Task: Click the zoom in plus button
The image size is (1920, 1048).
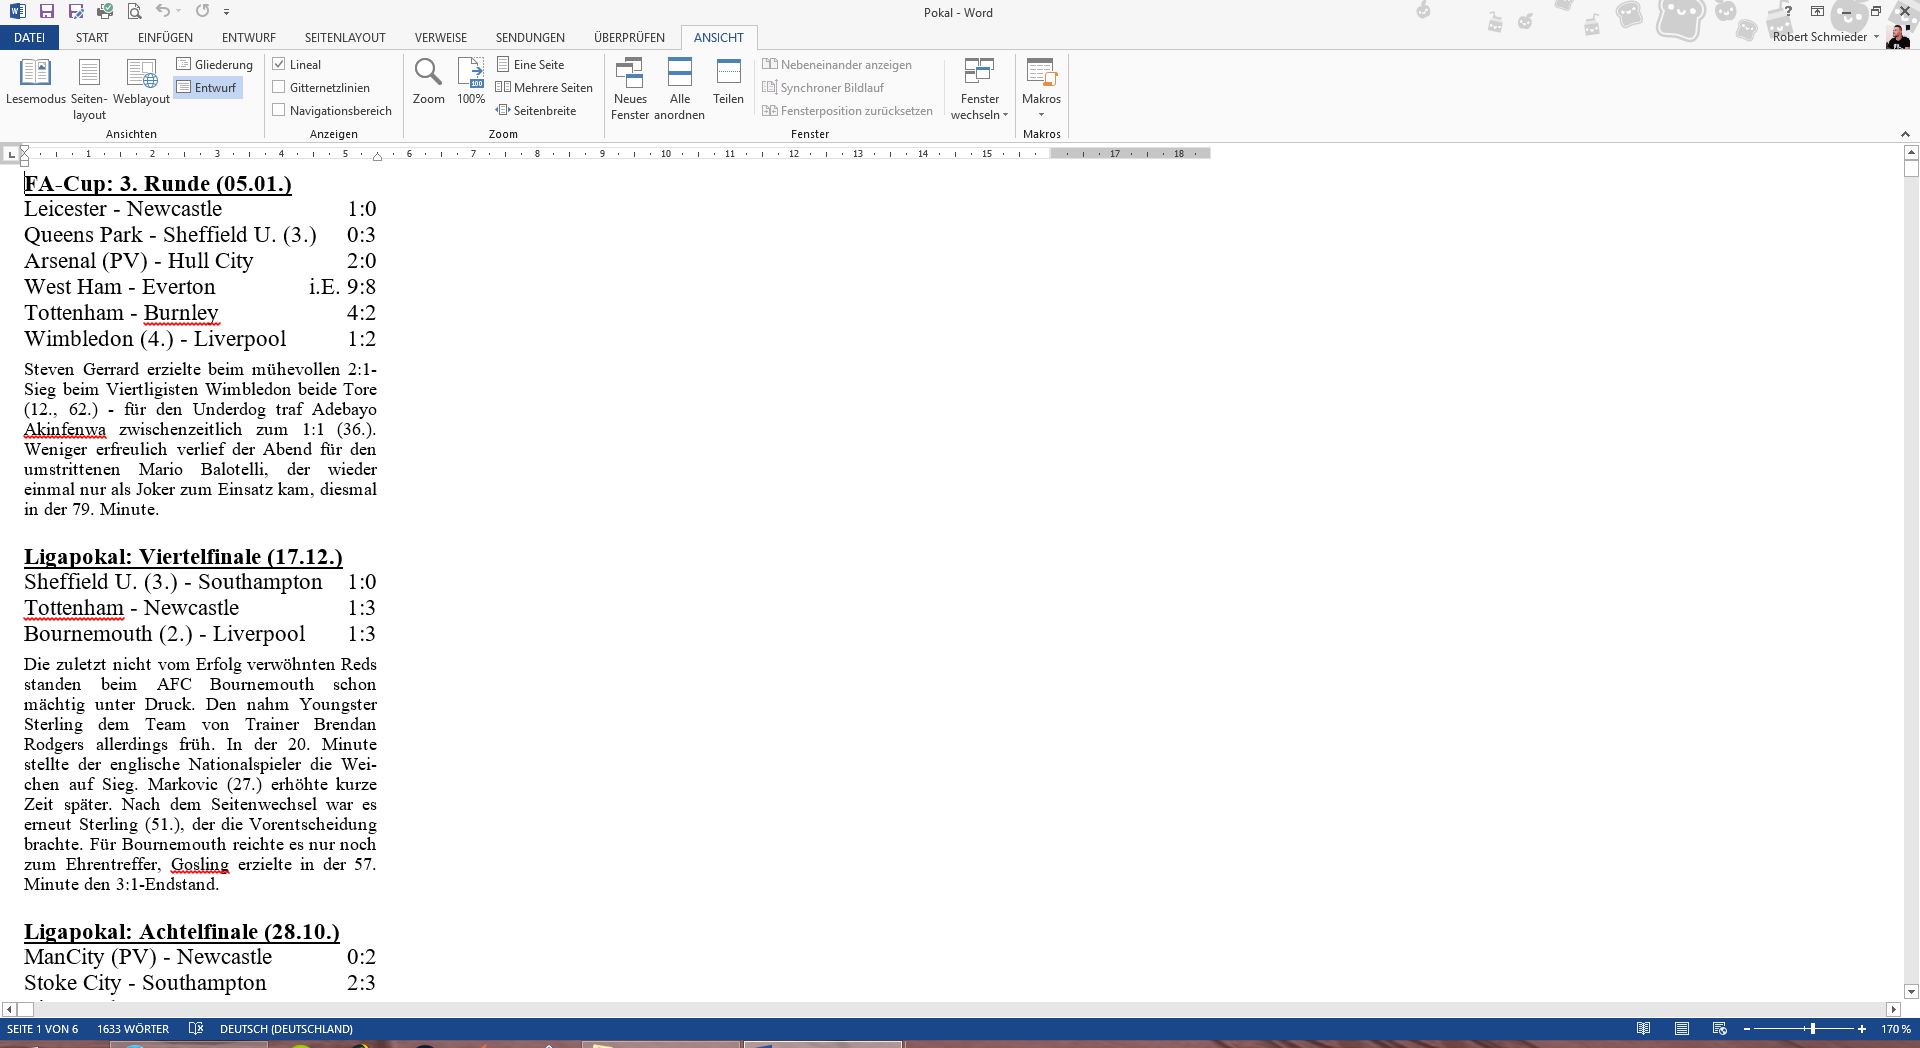Action: (1861, 1028)
